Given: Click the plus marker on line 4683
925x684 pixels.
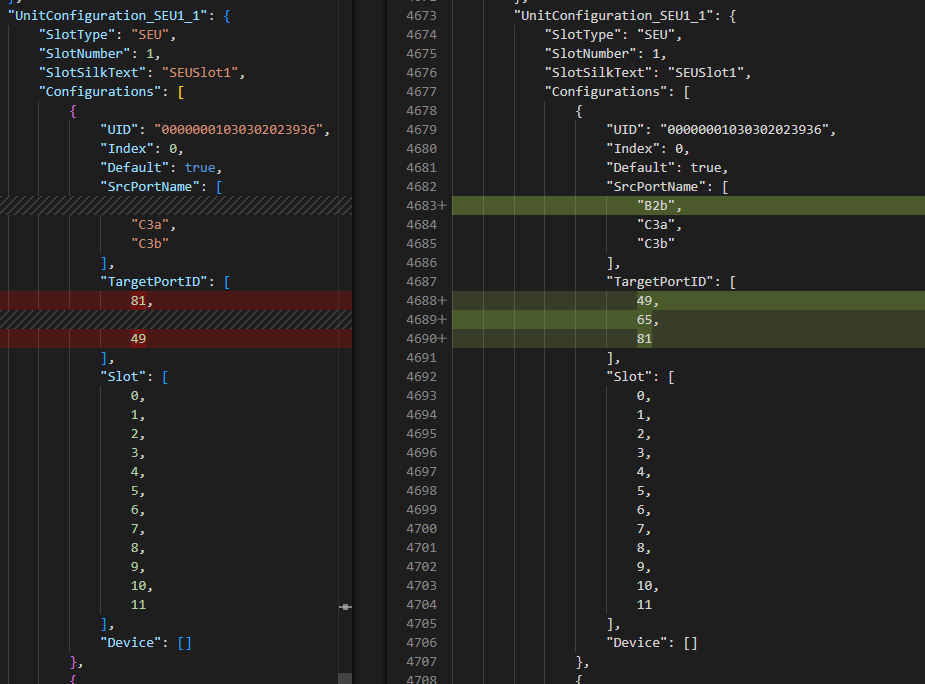Looking at the screenshot, I should [441, 206].
